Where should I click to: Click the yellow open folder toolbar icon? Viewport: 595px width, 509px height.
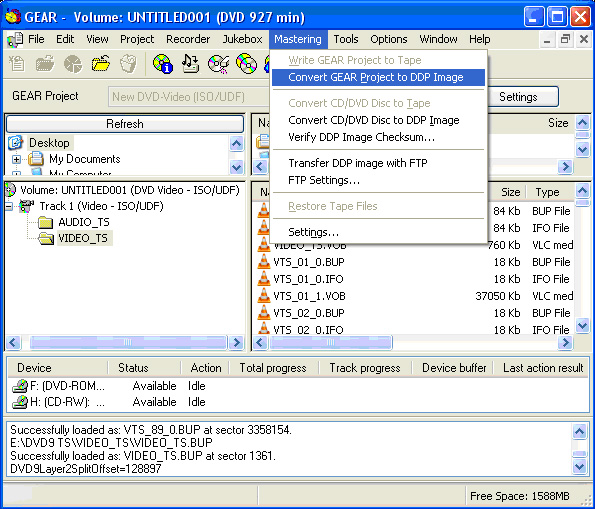[101, 63]
